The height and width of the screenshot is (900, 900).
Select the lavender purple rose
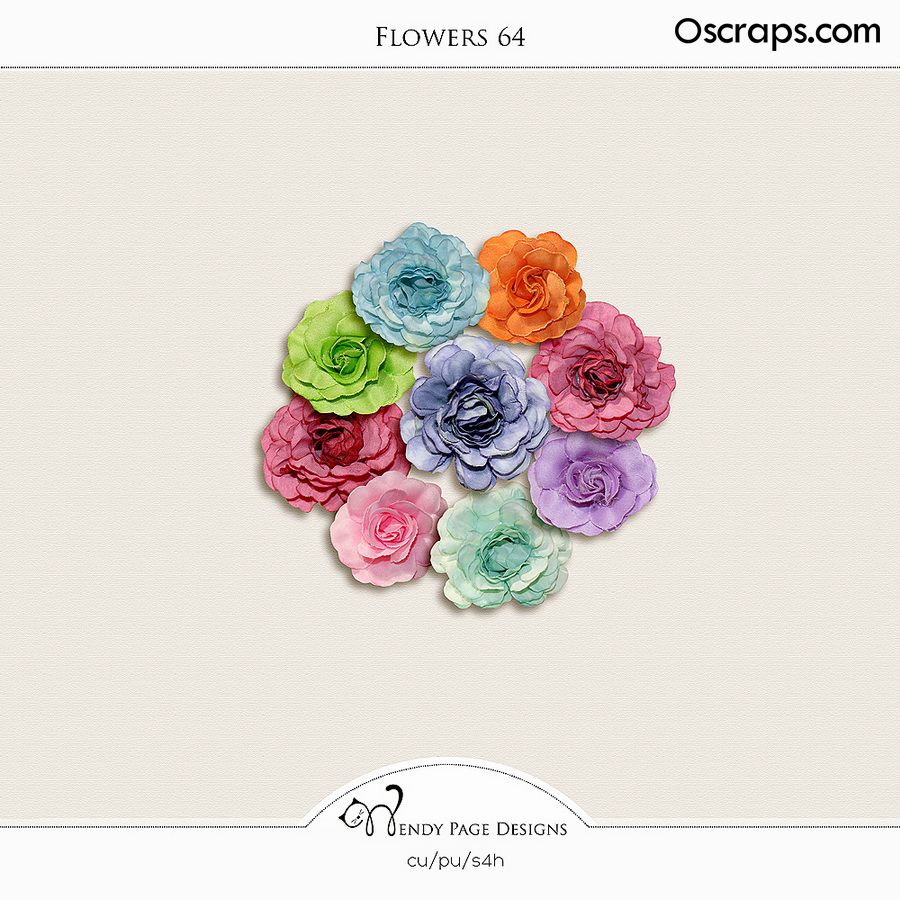592,483
